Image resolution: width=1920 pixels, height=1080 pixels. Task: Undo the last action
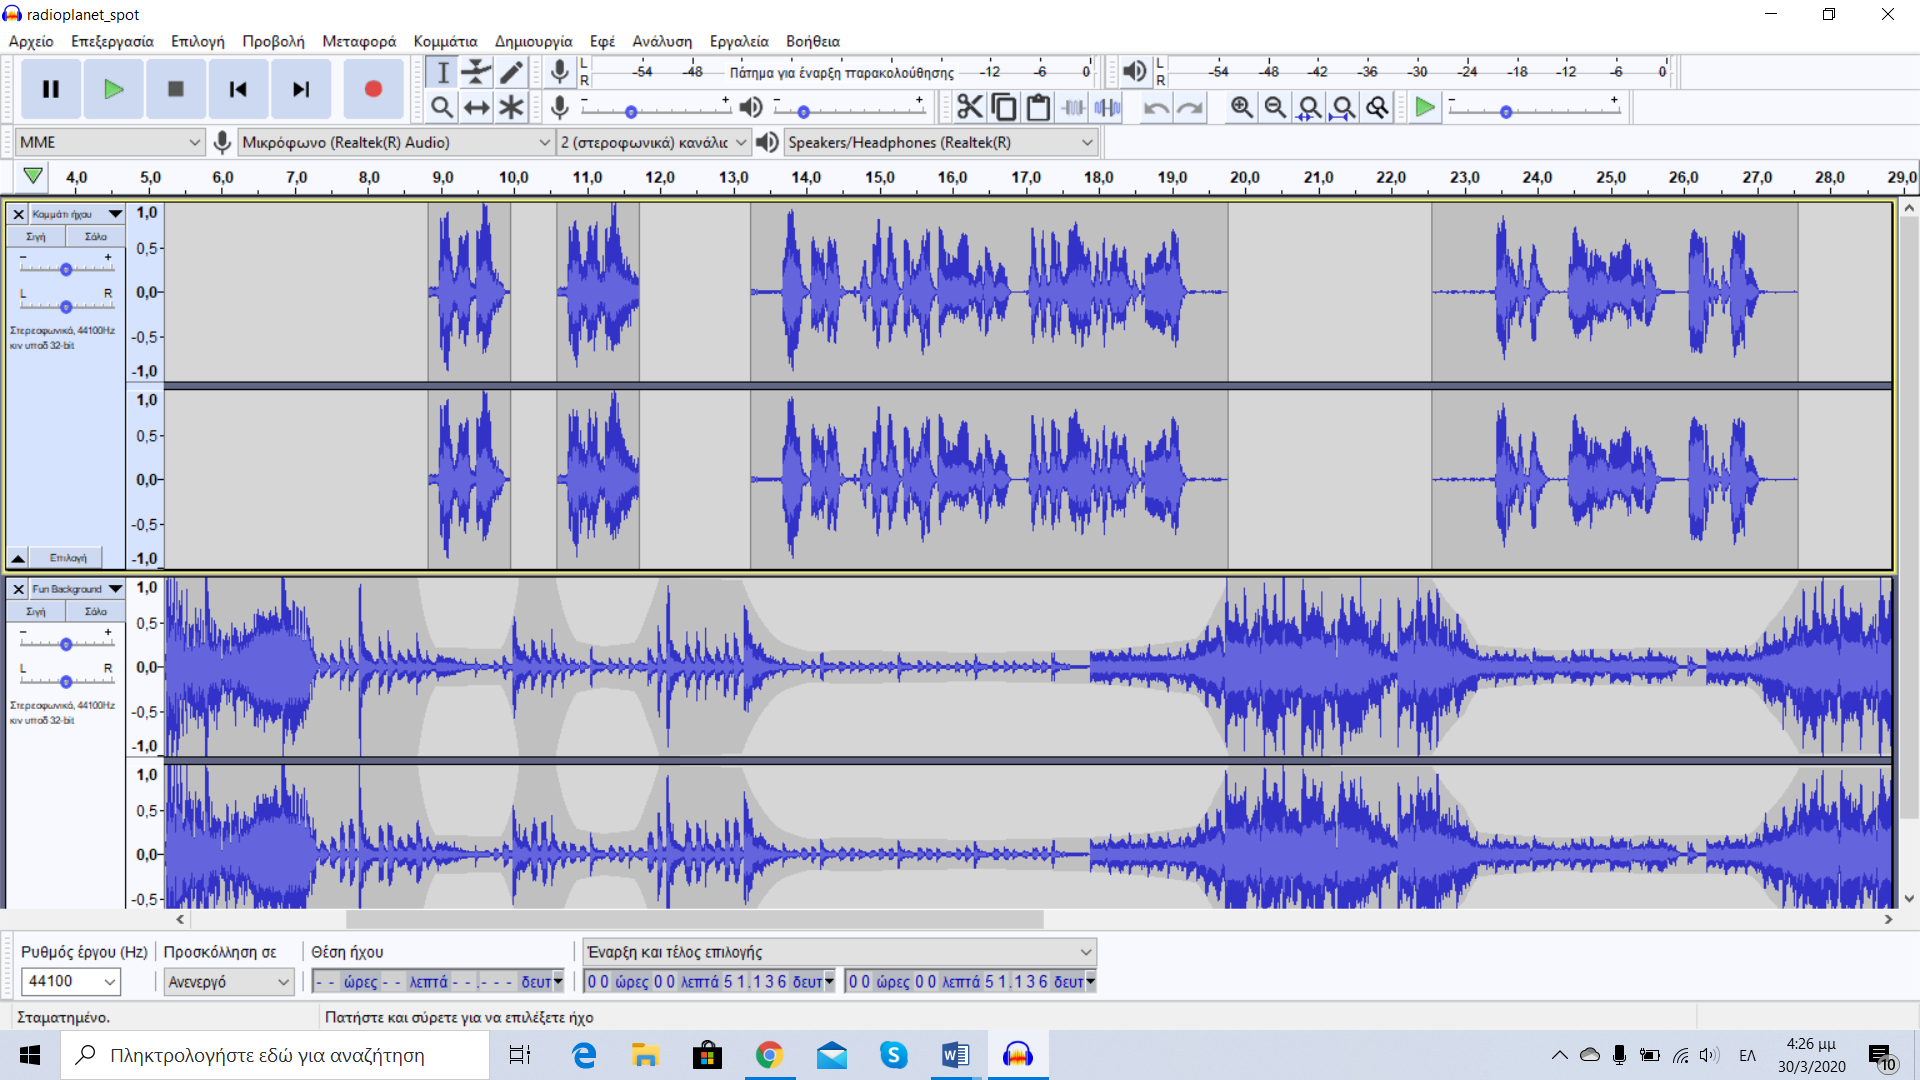tap(1156, 107)
